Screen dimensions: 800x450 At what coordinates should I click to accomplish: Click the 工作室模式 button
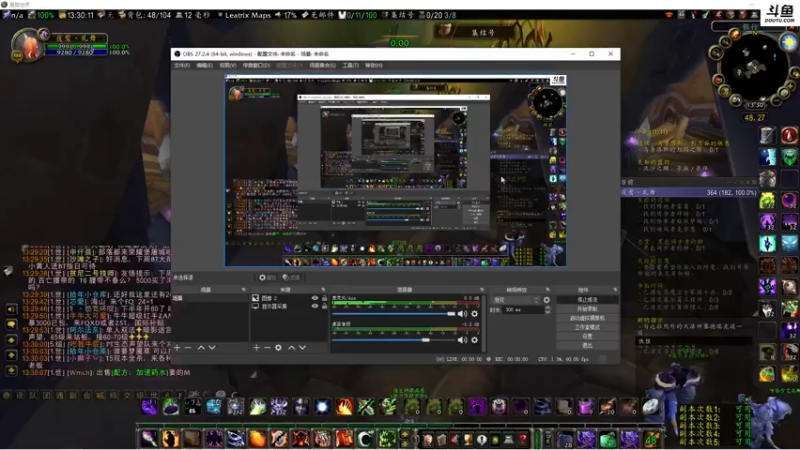click(x=587, y=328)
